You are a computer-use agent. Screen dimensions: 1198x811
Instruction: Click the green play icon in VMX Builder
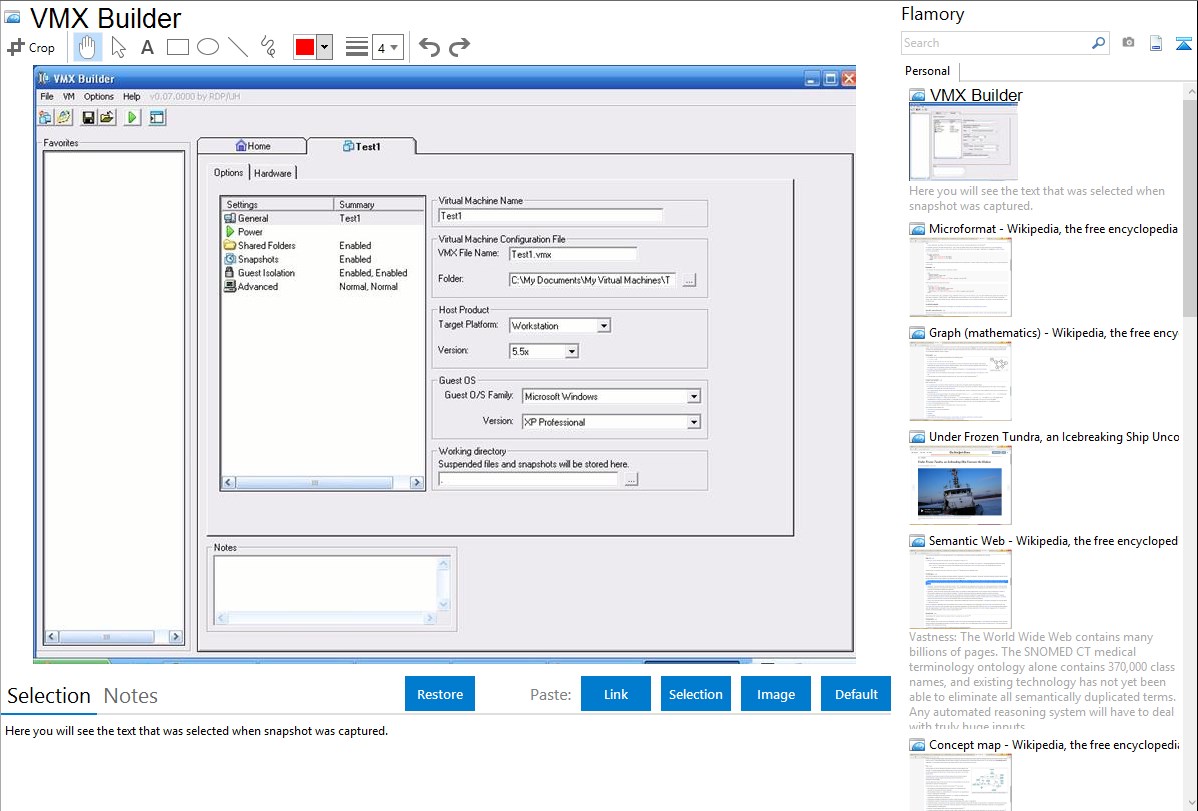[x=132, y=118]
